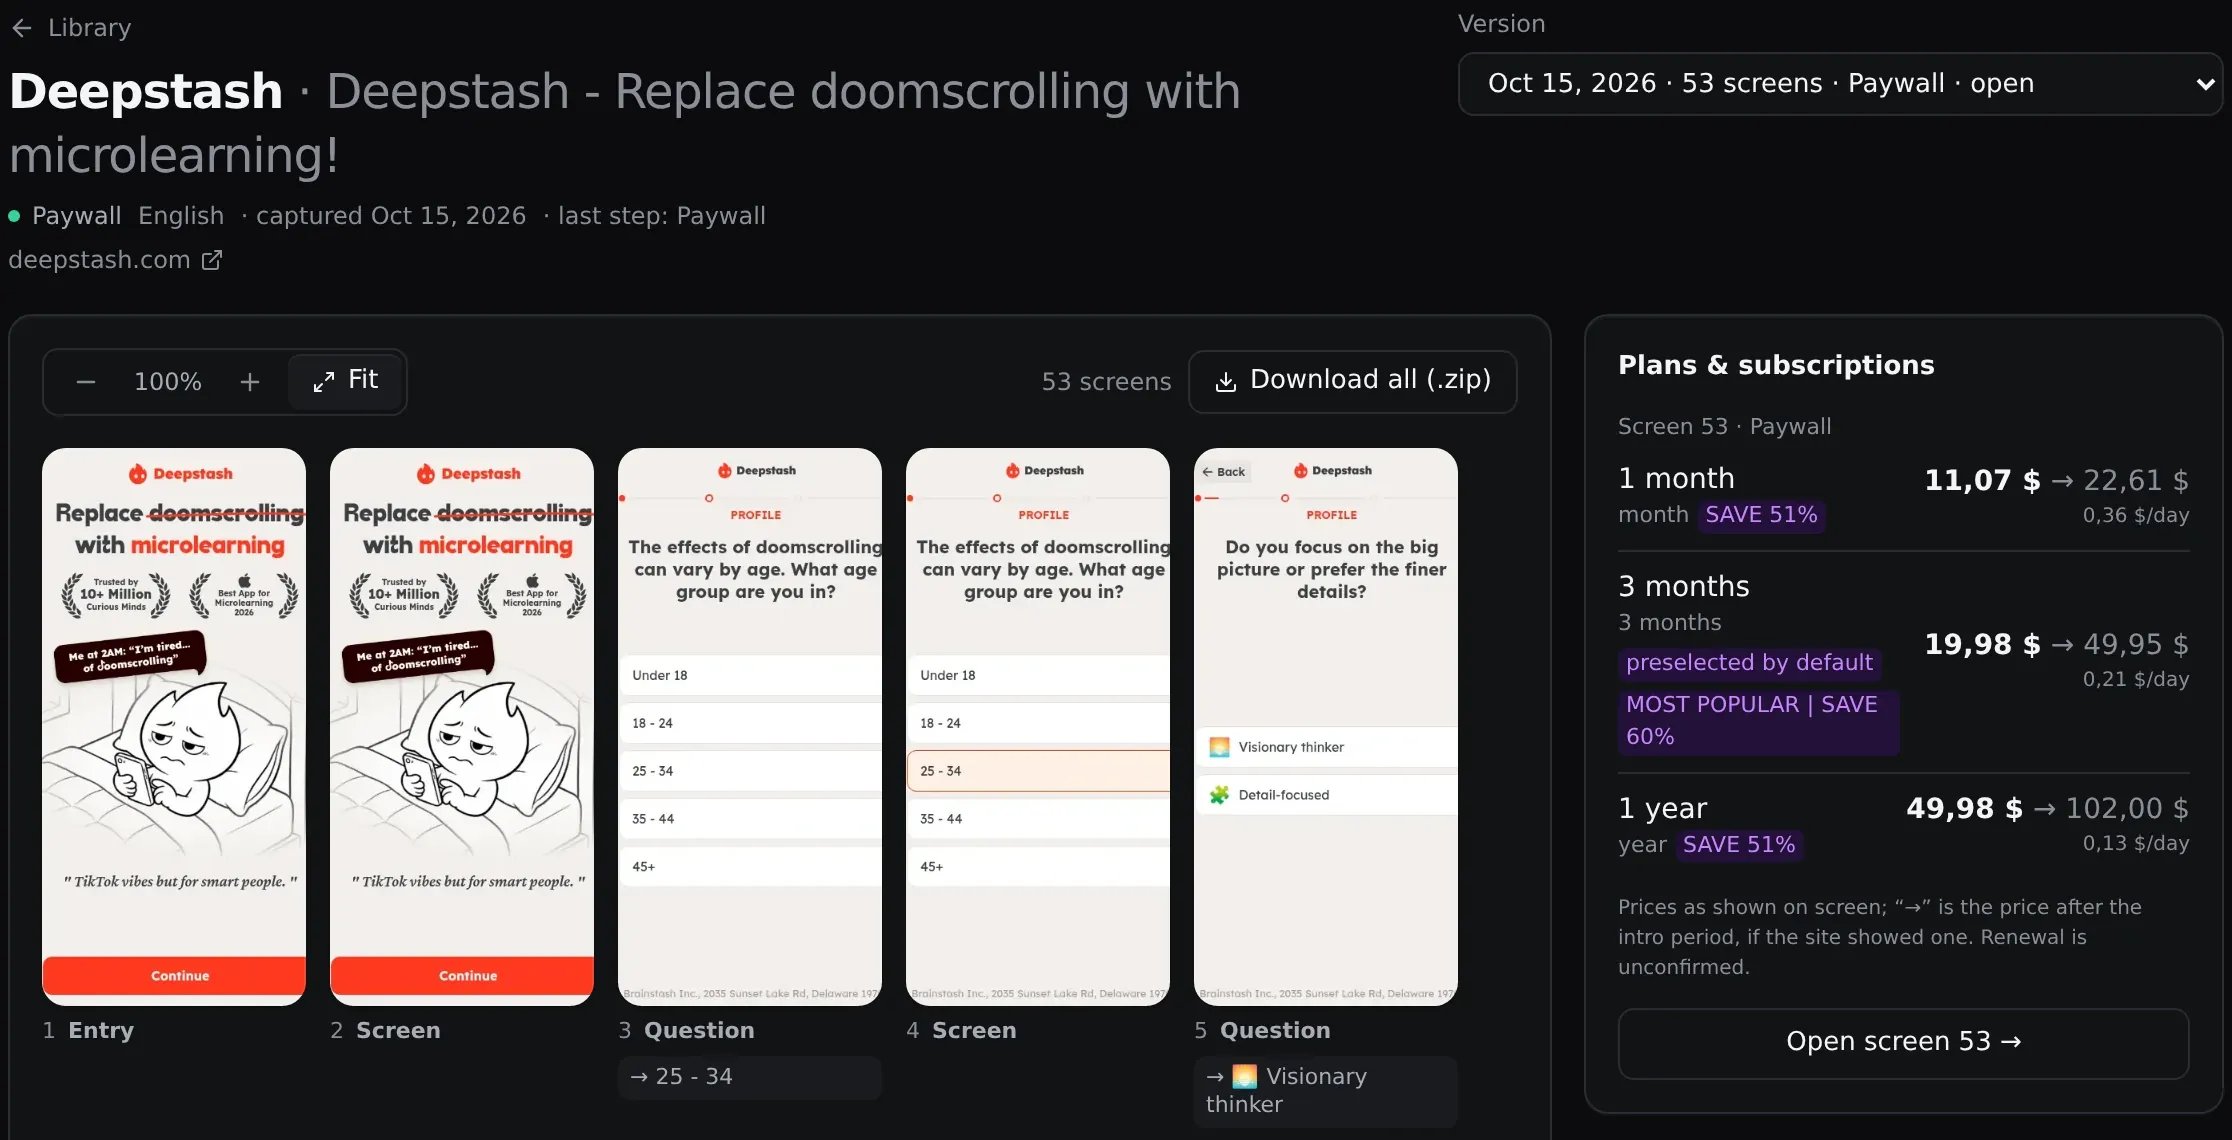Click the SAVE 51% badge on year plan

pyautogui.click(x=1739, y=845)
